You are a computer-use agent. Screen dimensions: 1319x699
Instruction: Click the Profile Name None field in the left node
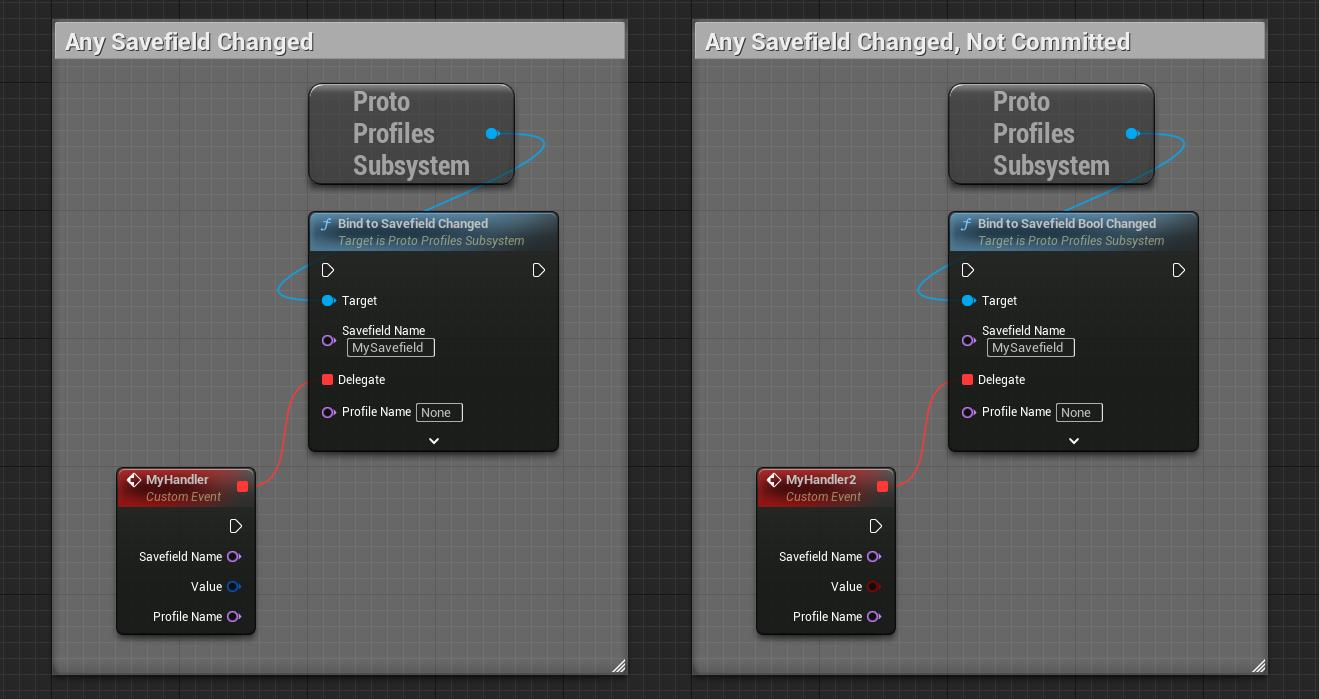point(439,412)
